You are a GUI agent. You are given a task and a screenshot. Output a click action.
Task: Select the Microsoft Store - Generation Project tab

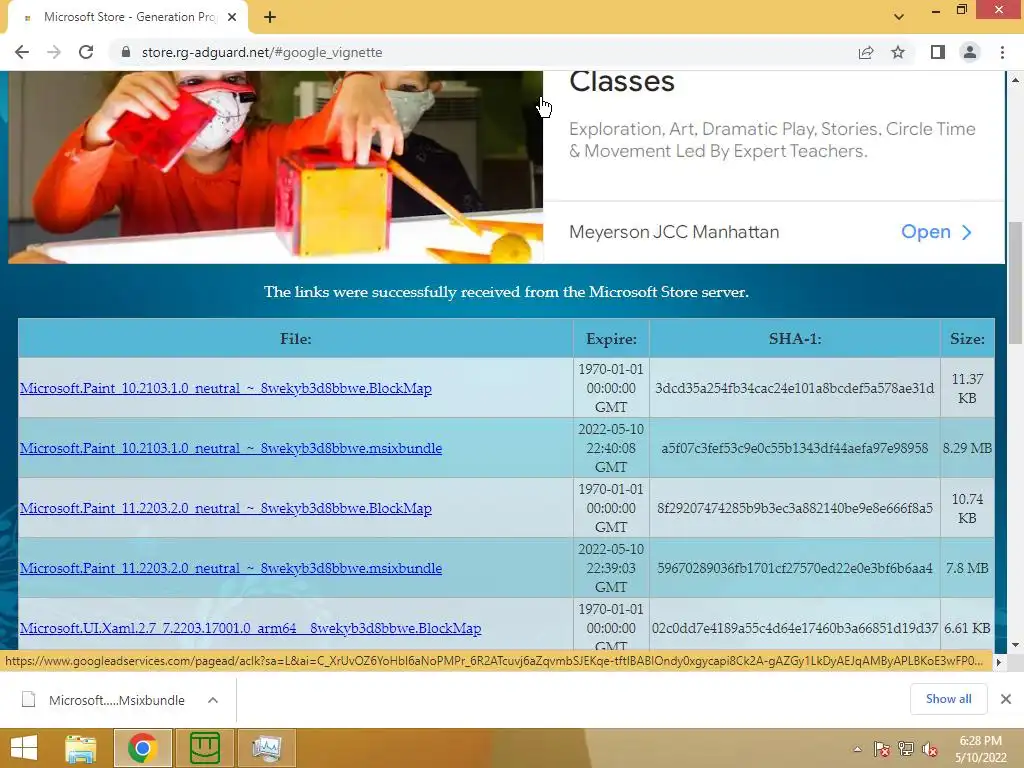pos(128,17)
